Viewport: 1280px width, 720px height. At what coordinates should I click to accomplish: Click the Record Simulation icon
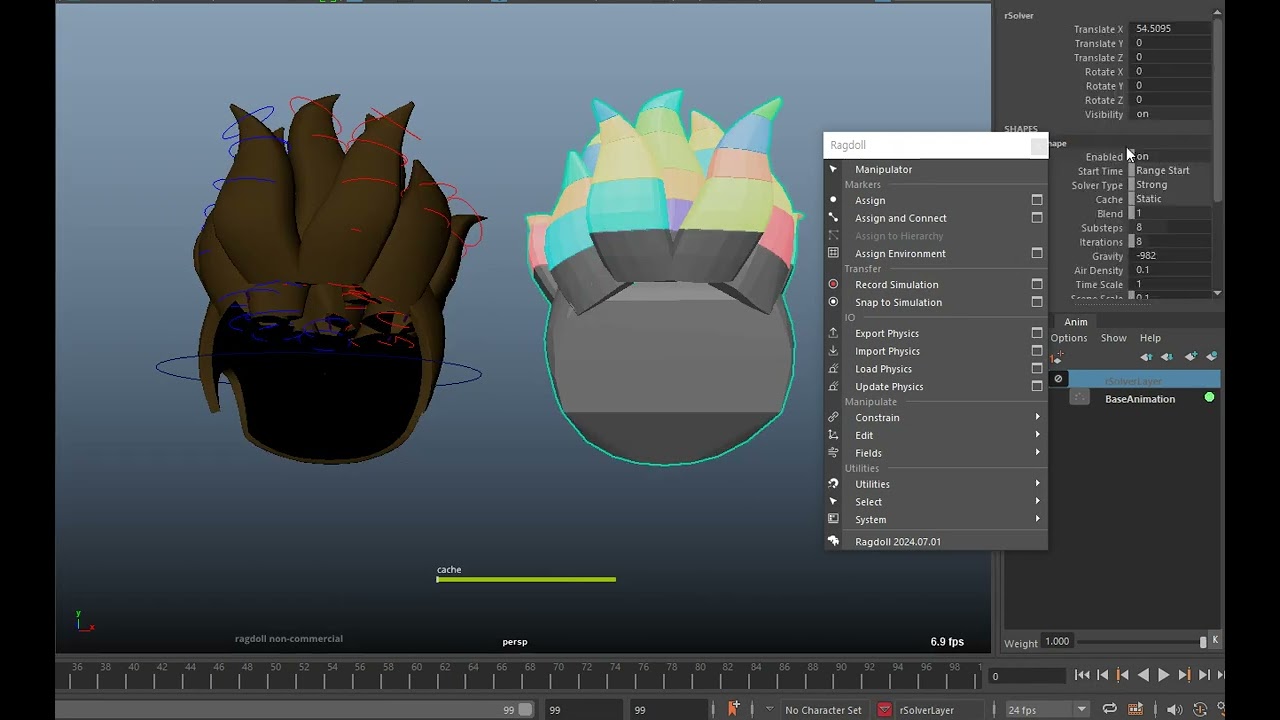click(x=833, y=285)
